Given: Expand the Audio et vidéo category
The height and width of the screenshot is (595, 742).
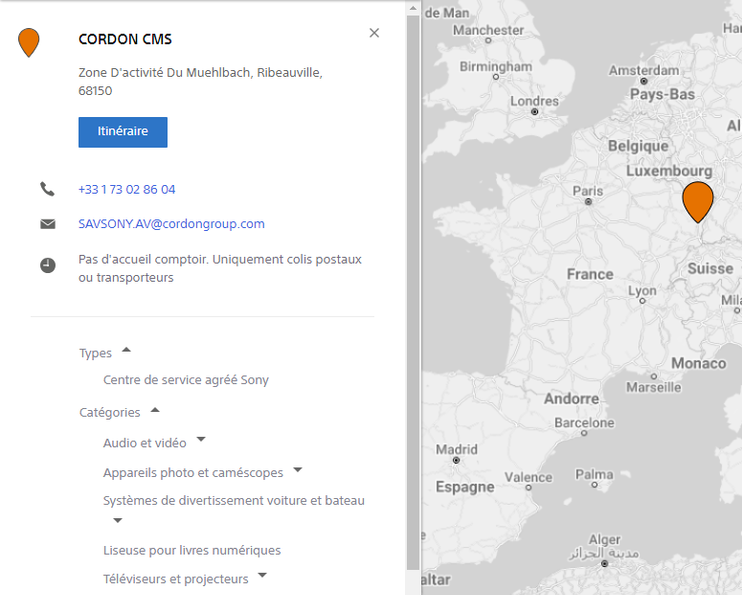Looking at the screenshot, I should 201,440.
